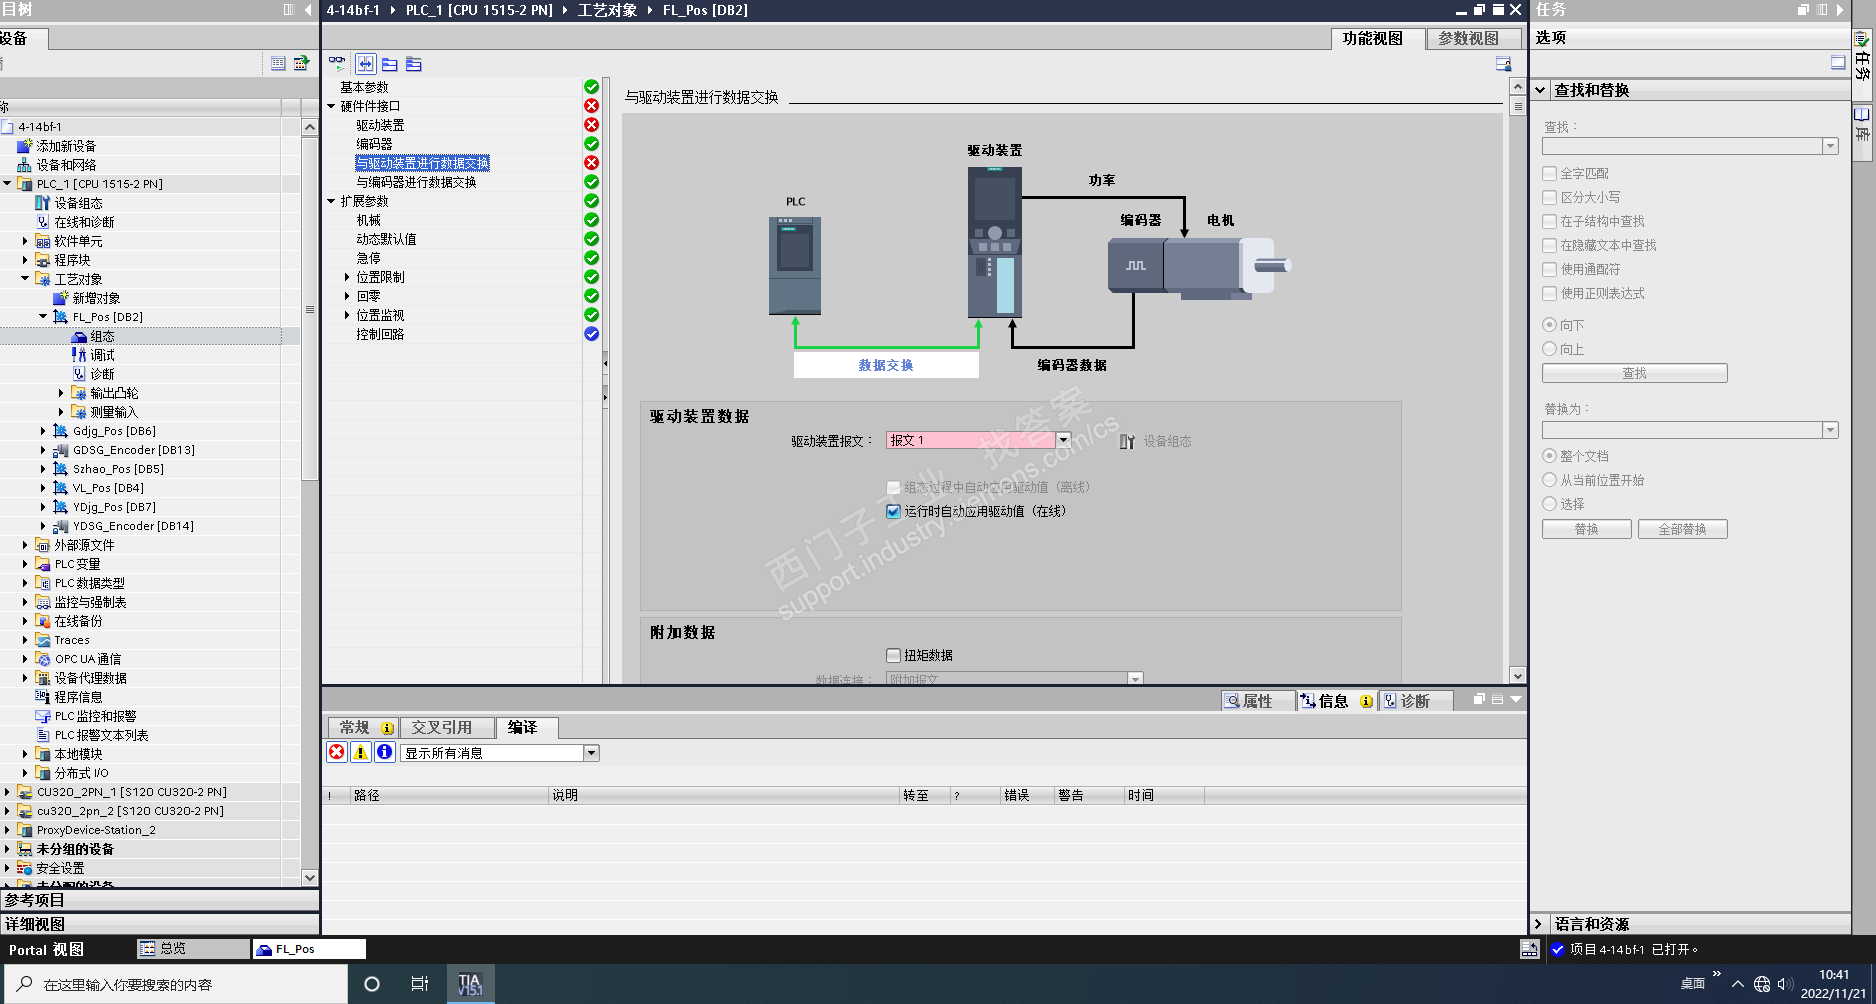The width and height of the screenshot is (1876, 1004).
Task: Click the Windows taskbar search box
Action: 176,984
